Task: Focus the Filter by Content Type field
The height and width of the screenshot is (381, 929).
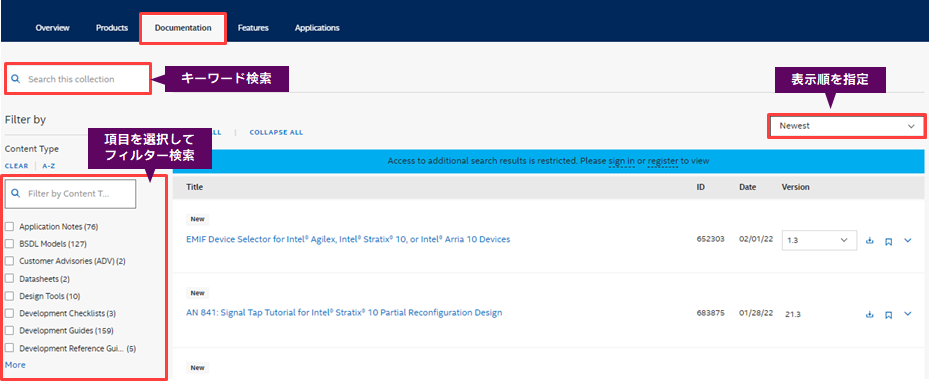Action: [71, 194]
